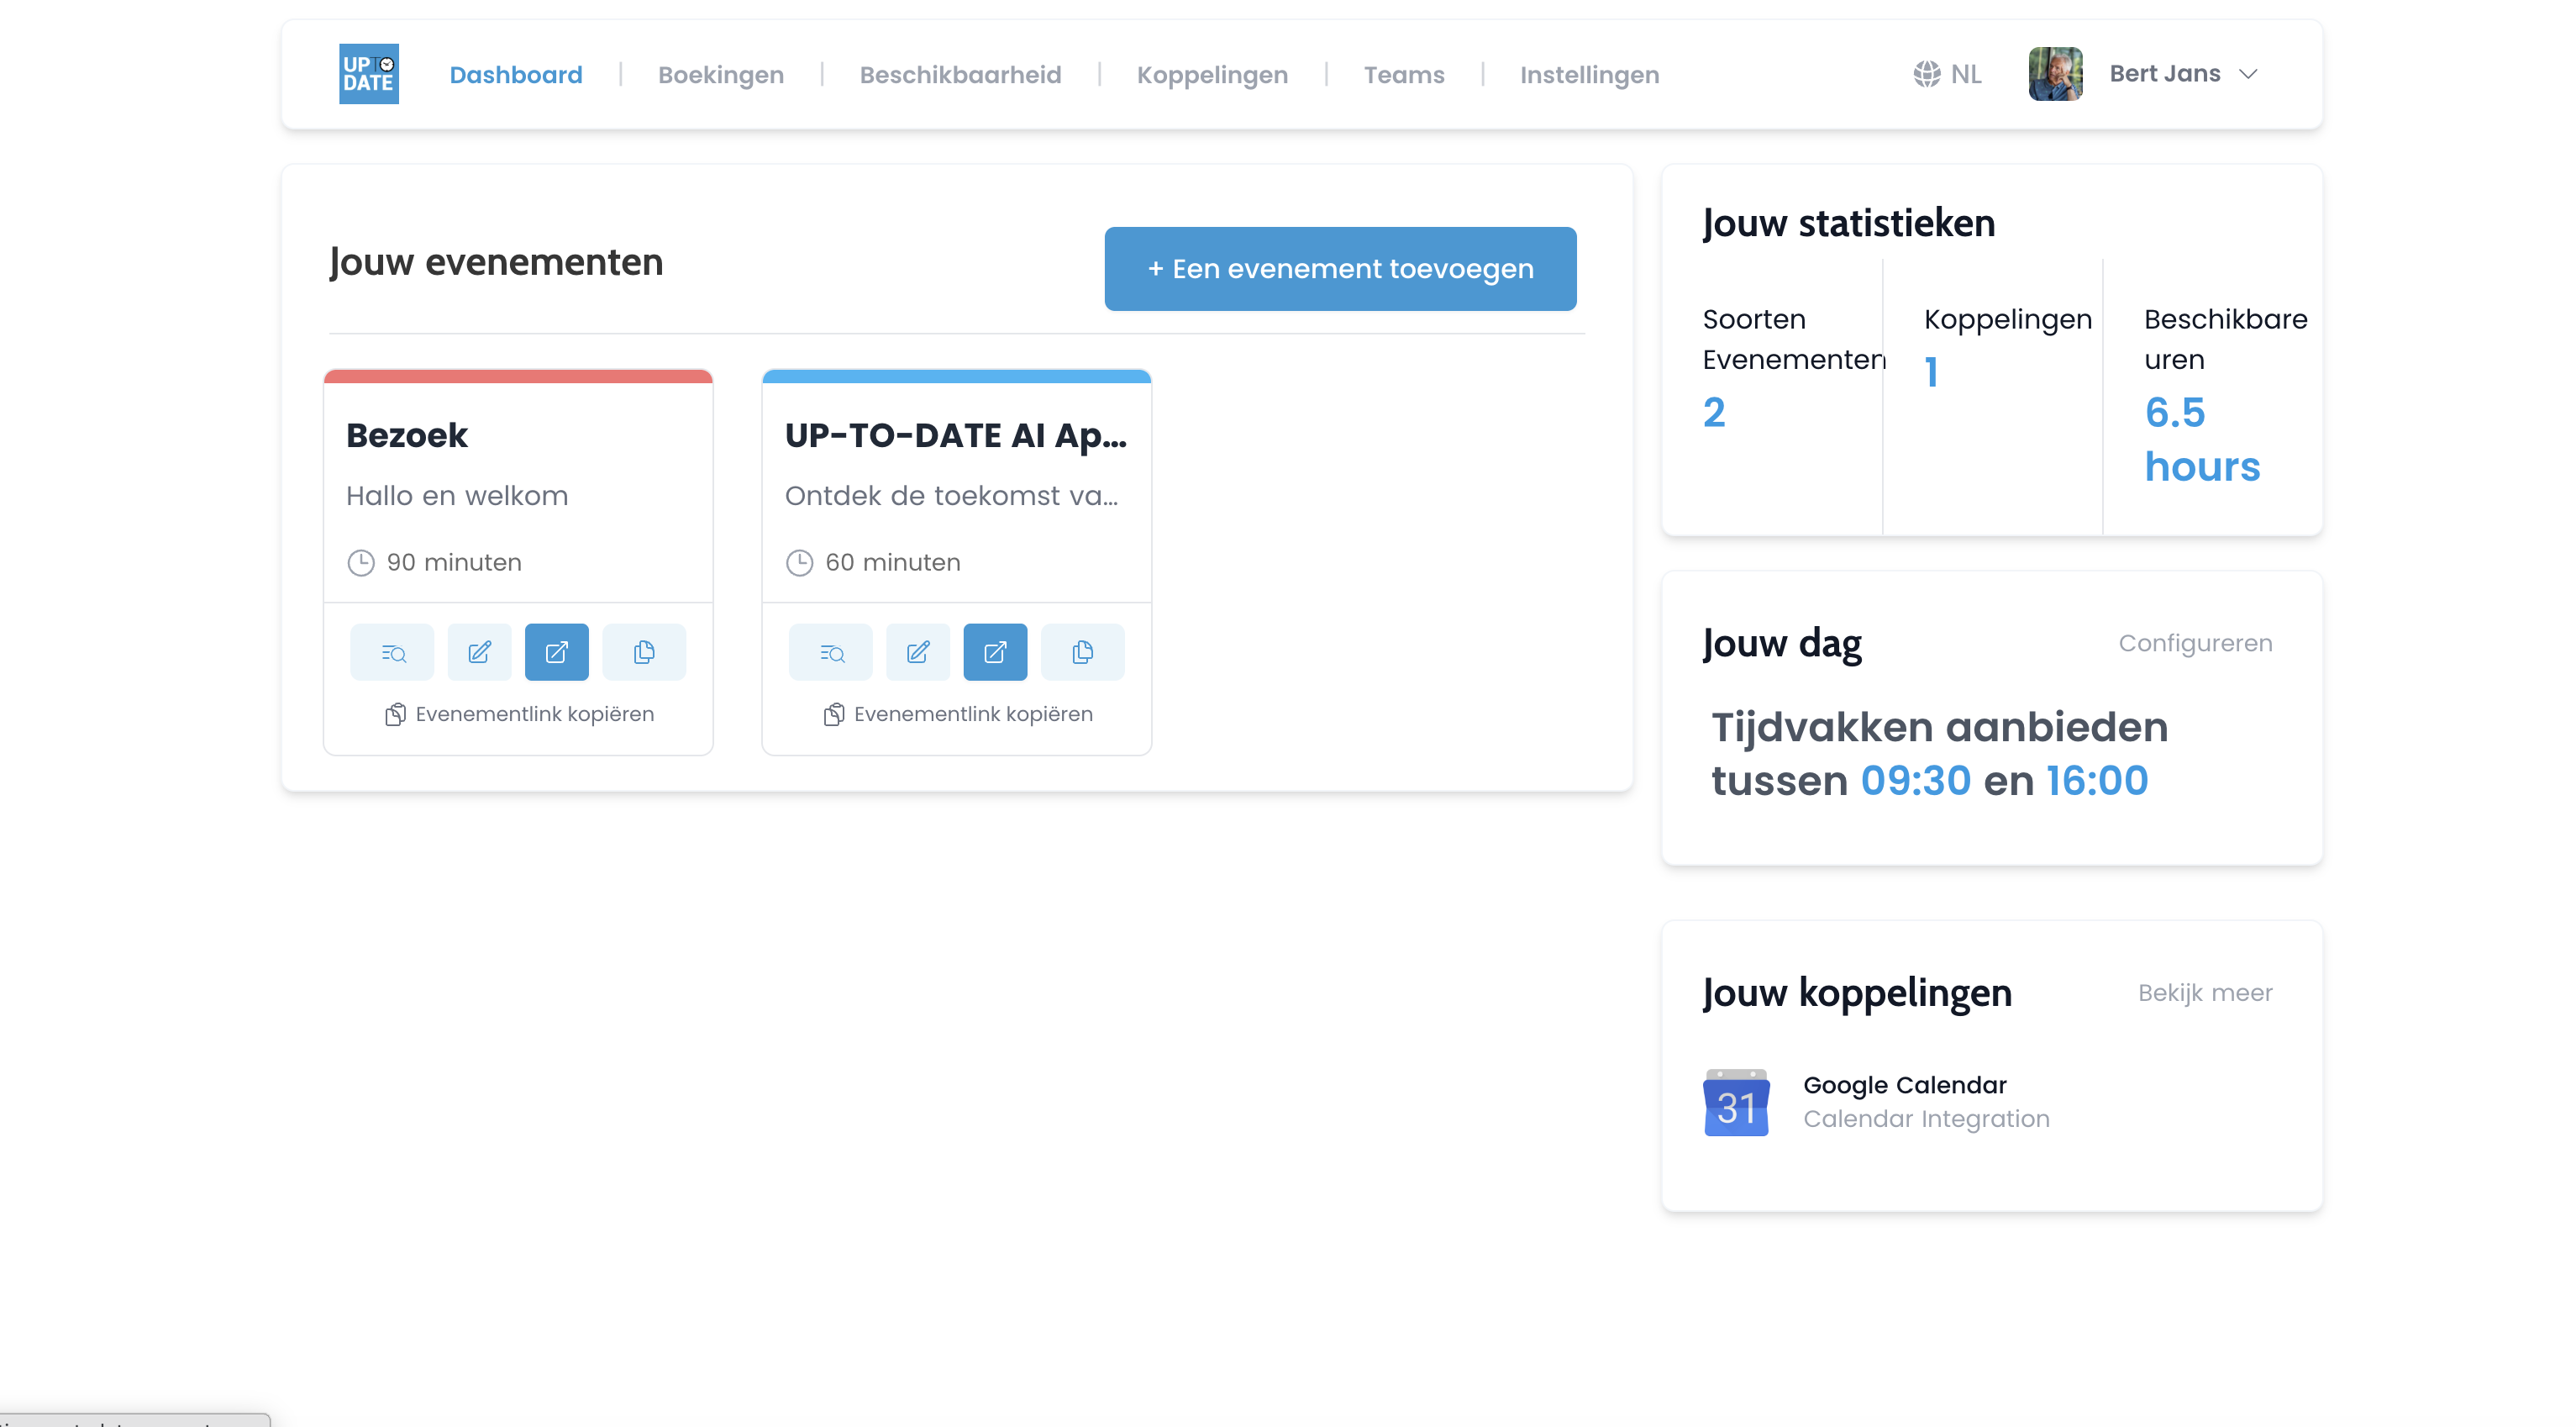Preview the UP-TO-DATE AI event
This screenshot has width=2576, height=1427.
click(831, 652)
